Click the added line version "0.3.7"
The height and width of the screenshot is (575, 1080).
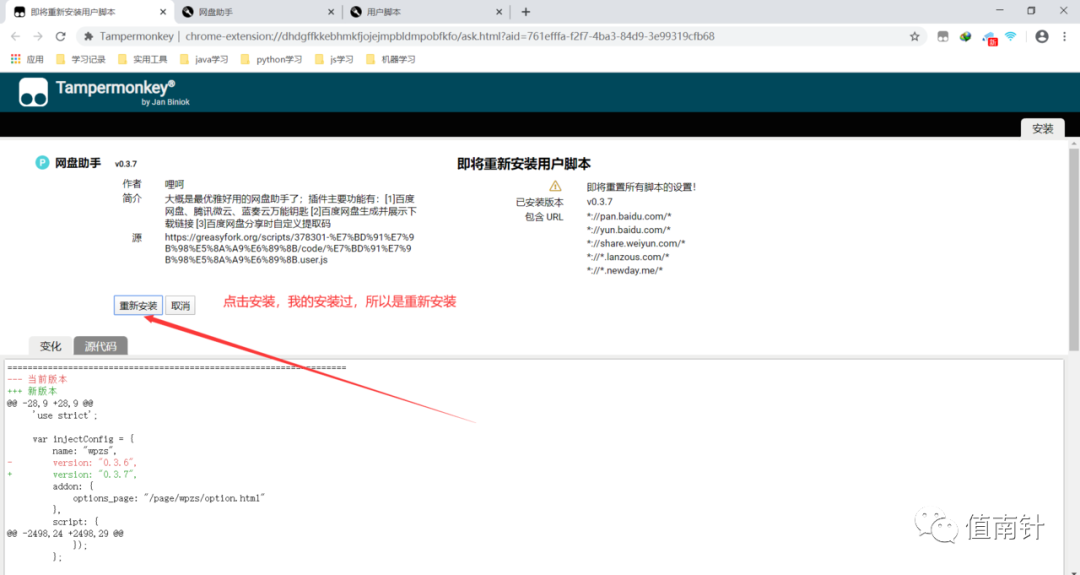coord(94,474)
